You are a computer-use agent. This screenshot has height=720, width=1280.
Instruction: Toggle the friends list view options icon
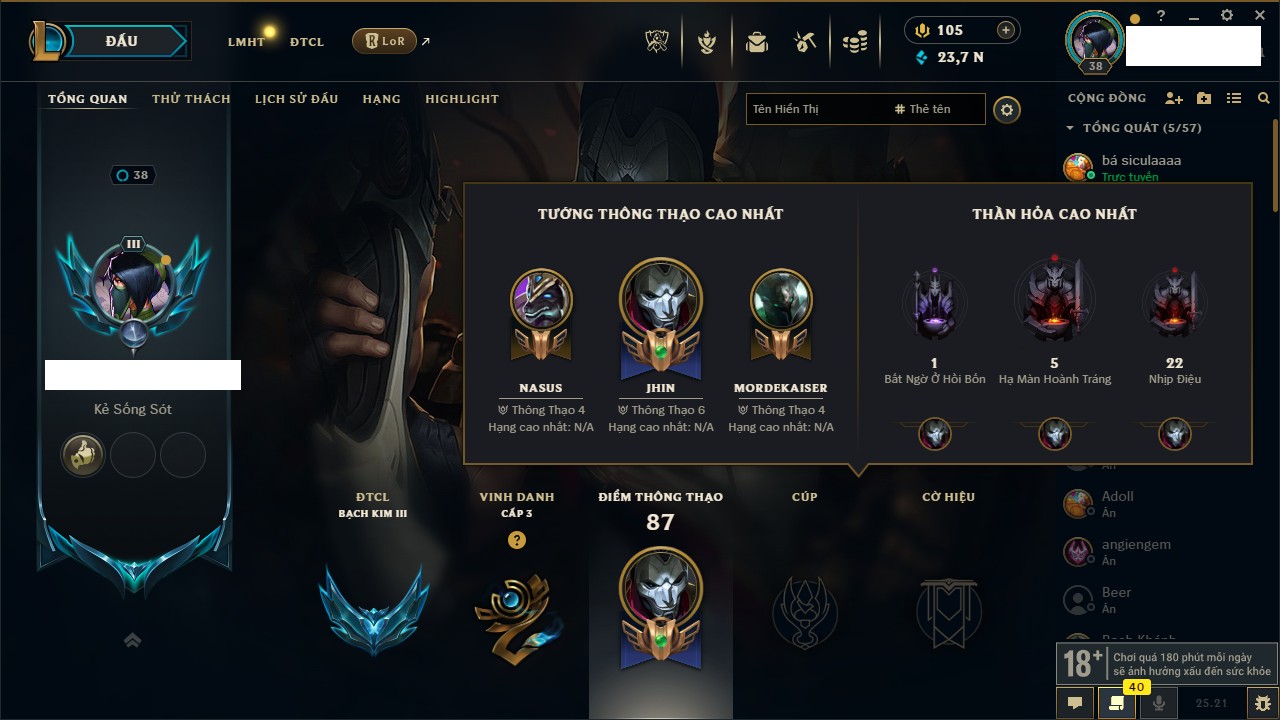click(x=1234, y=98)
